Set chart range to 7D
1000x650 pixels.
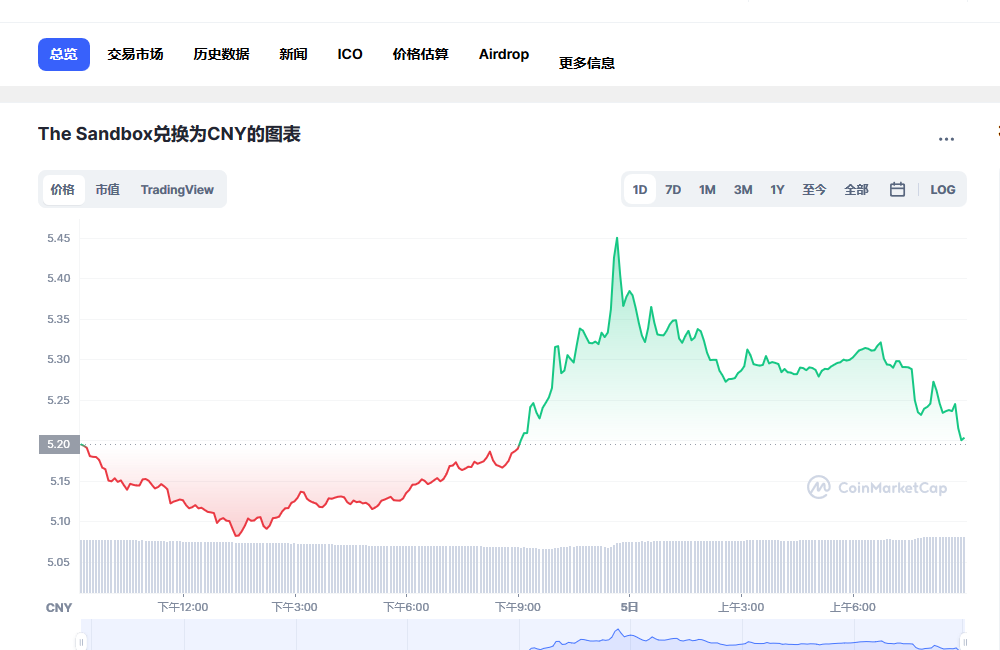point(673,189)
